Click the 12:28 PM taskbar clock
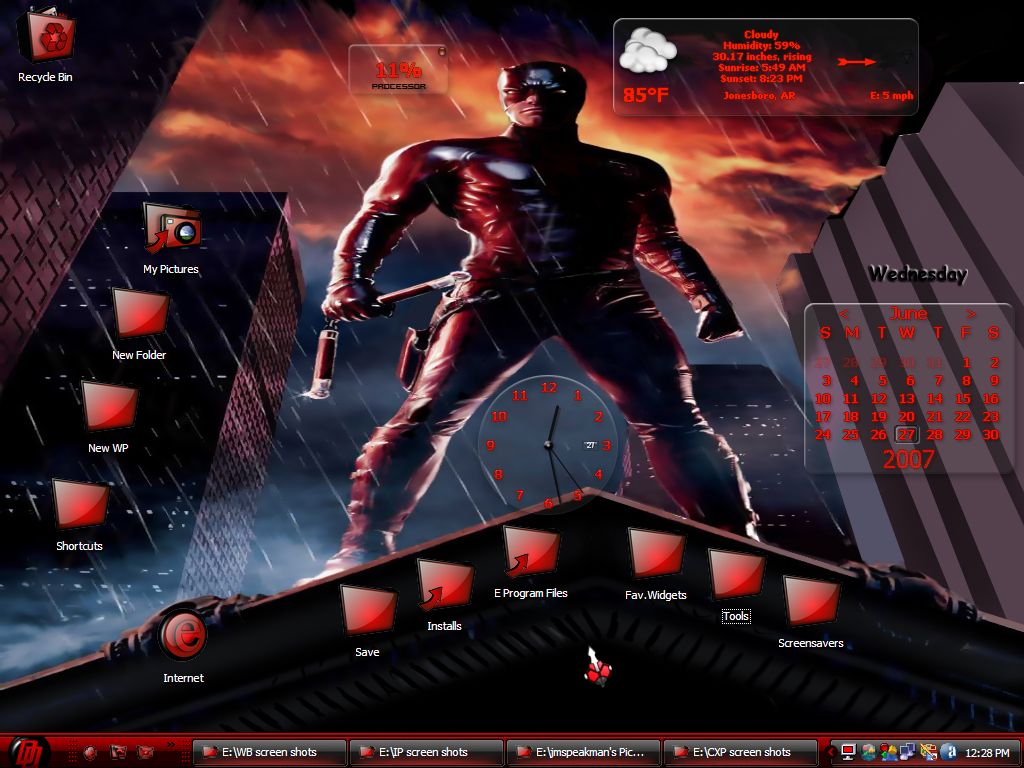1024x768 pixels. coord(987,753)
